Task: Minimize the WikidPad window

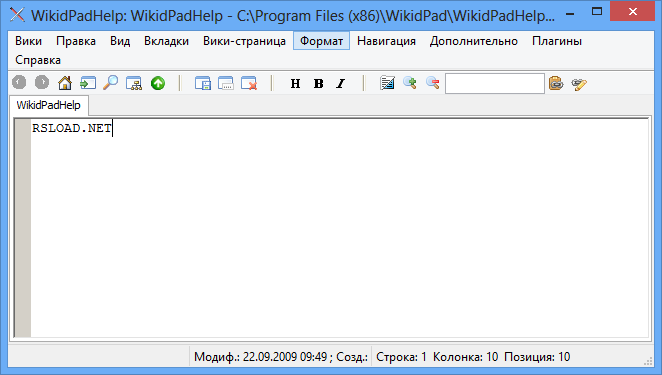Action: click(x=570, y=13)
